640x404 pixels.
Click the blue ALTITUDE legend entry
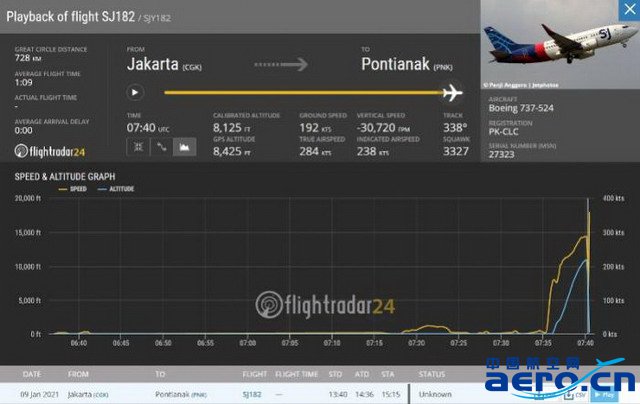coord(116,189)
